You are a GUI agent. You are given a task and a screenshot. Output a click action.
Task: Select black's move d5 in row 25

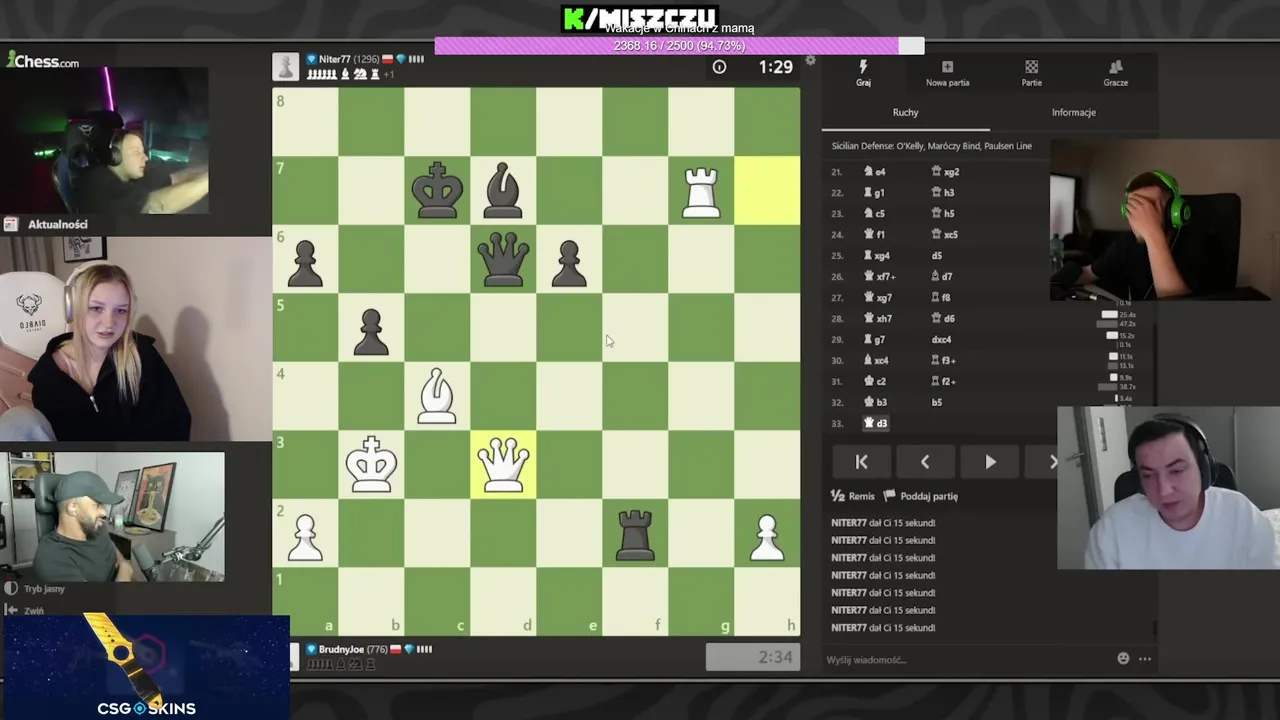click(937, 256)
